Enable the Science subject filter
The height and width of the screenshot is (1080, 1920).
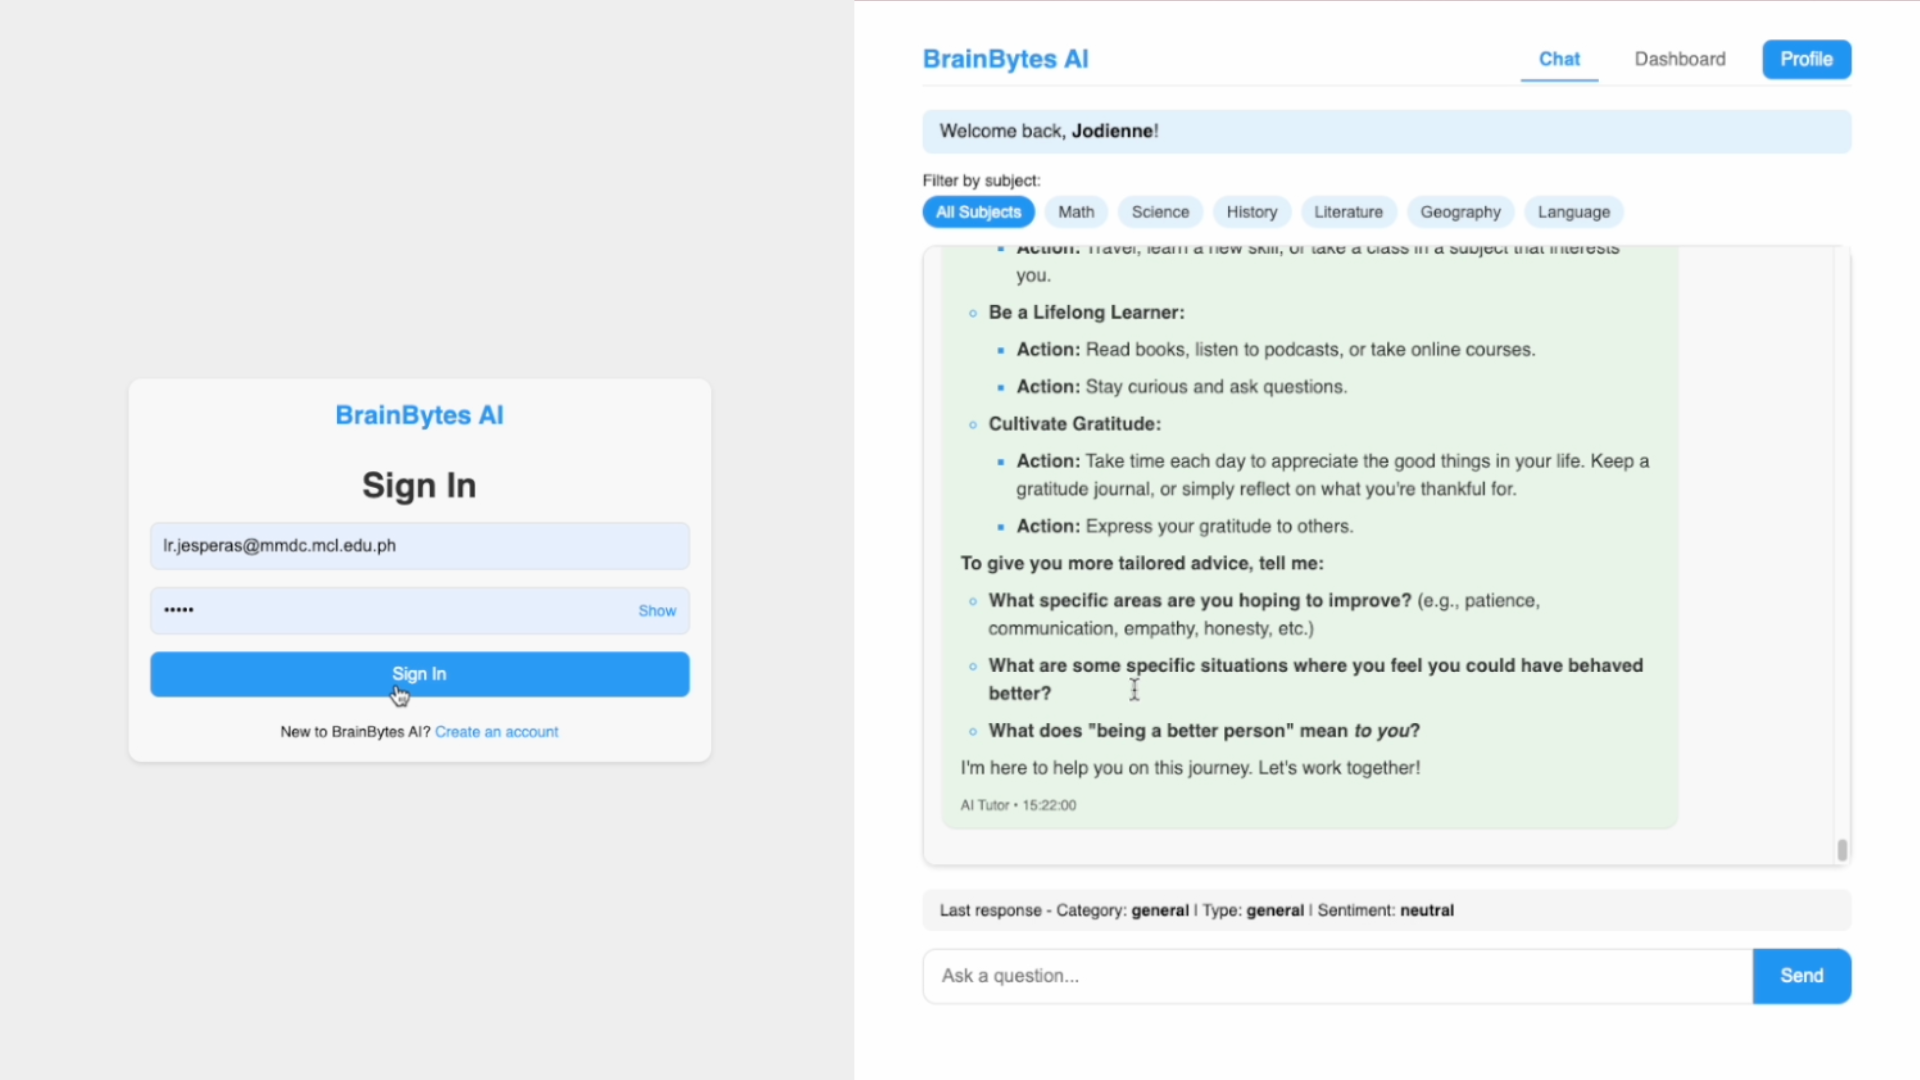(1160, 212)
